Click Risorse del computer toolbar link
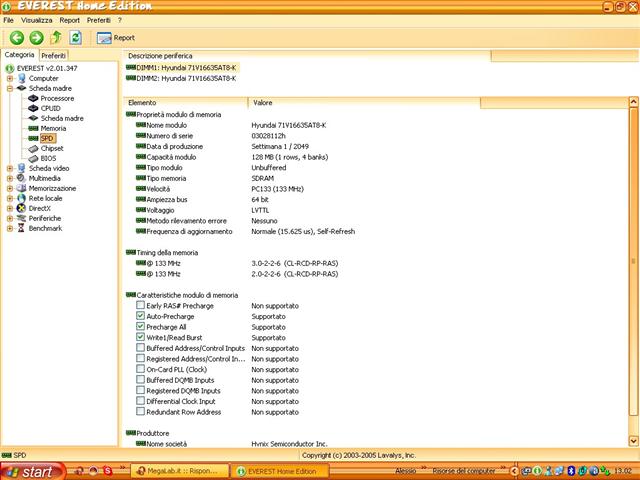Screen dimensions: 640x480 click(x=464, y=471)
